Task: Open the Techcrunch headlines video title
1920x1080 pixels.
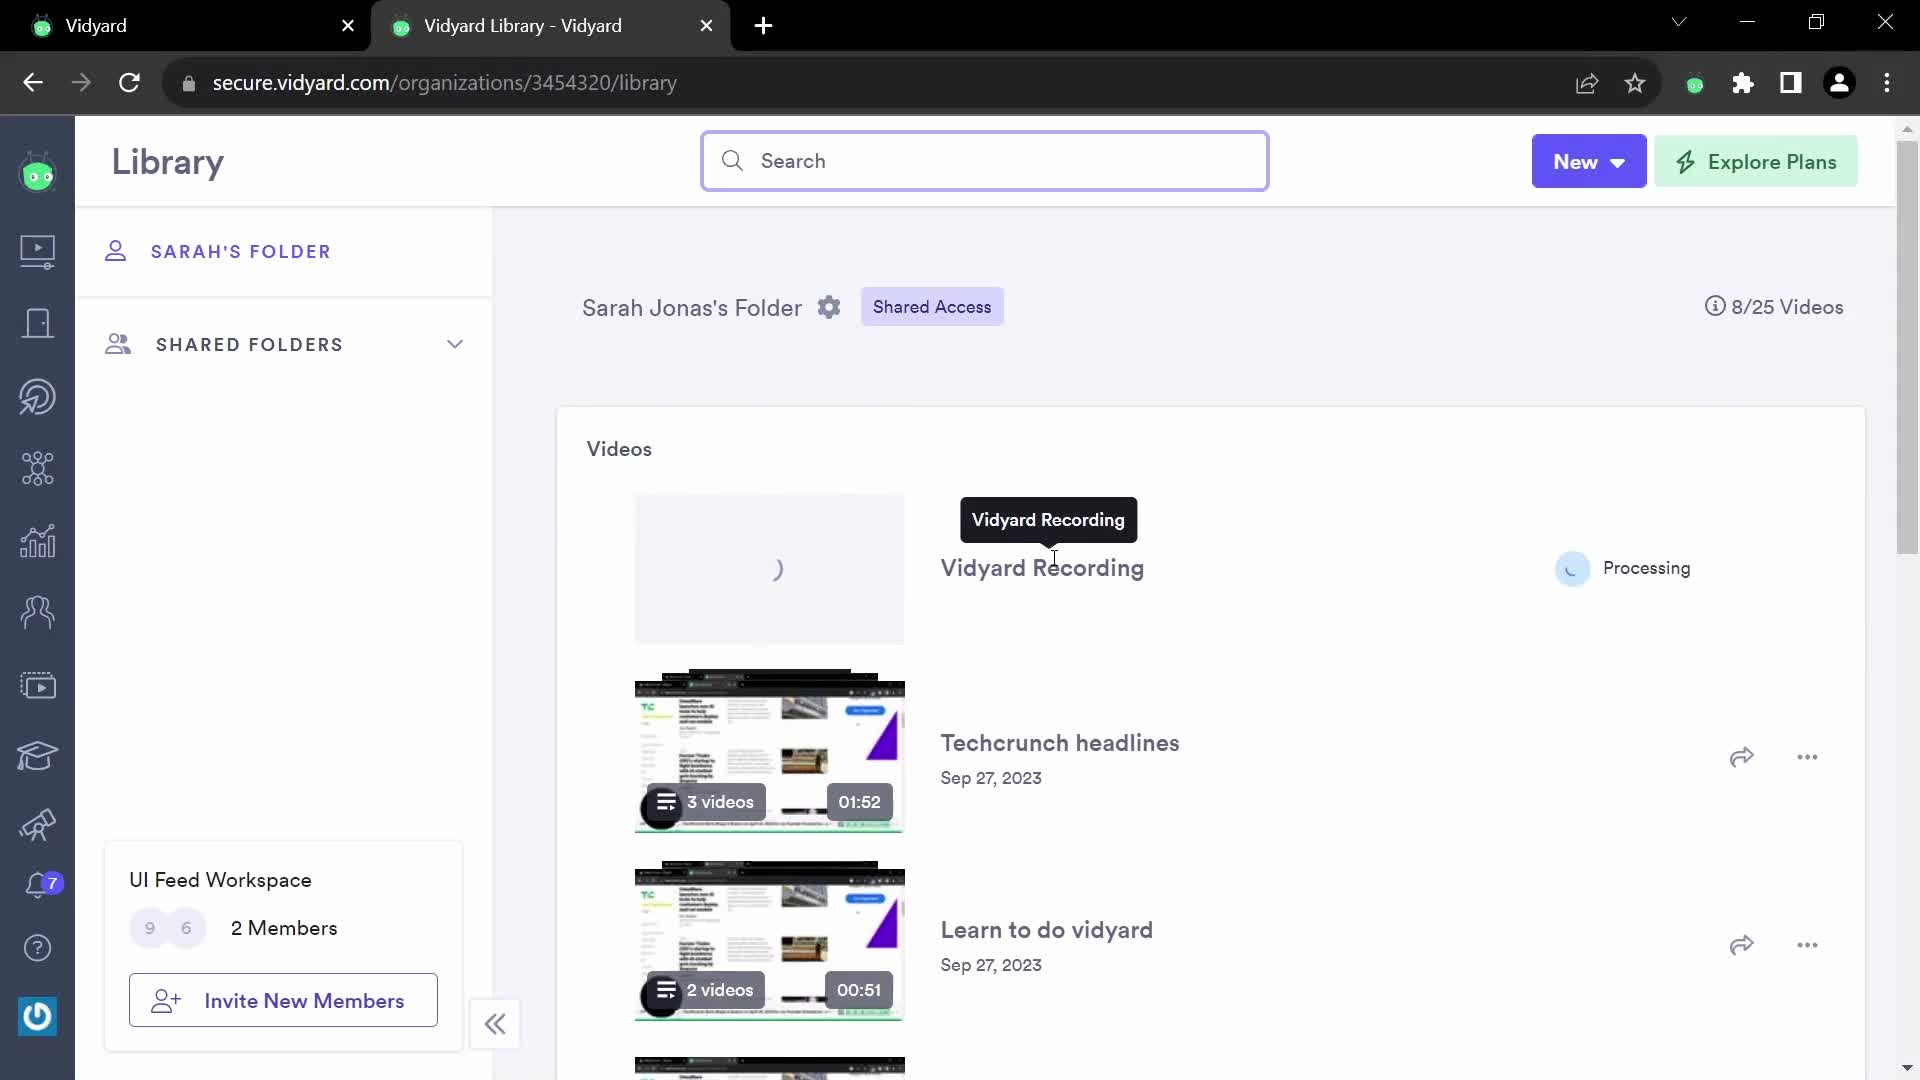Action: pyautogui.click(x=1060, y=743)
